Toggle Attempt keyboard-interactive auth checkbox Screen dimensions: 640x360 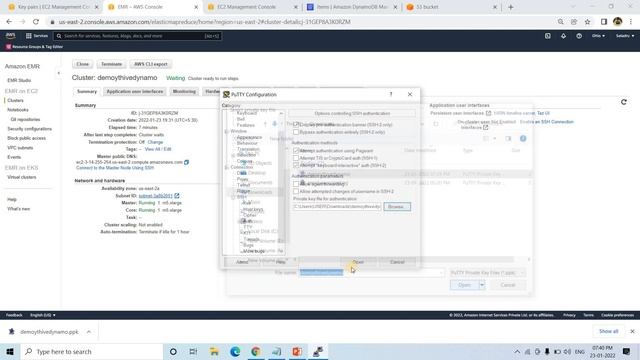point(296,165)
